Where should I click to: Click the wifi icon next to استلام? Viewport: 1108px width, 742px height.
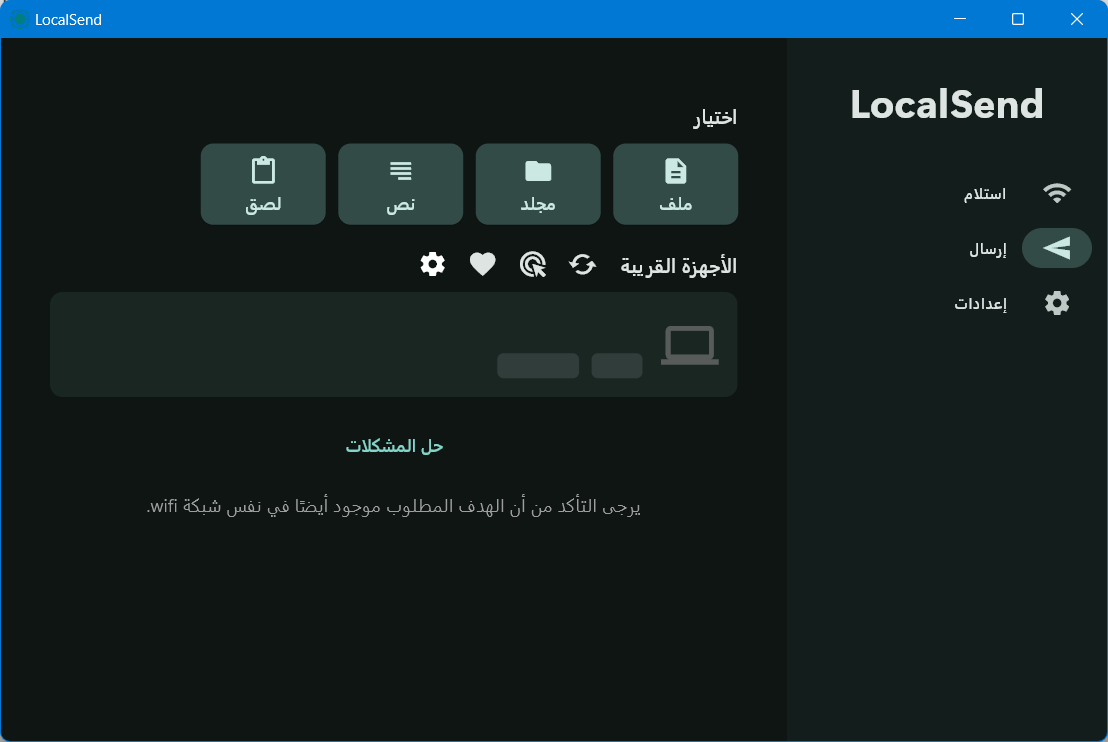1056,194
